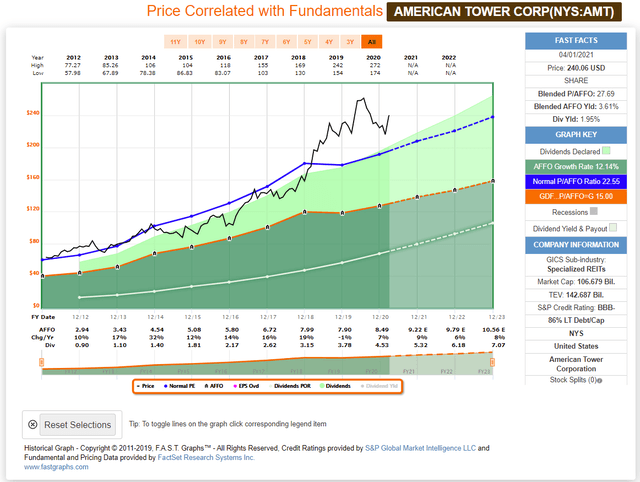This screenshot has width=640, height=482.
Task: Toggle Dividends POR legend item
Action: pos(290,386)
